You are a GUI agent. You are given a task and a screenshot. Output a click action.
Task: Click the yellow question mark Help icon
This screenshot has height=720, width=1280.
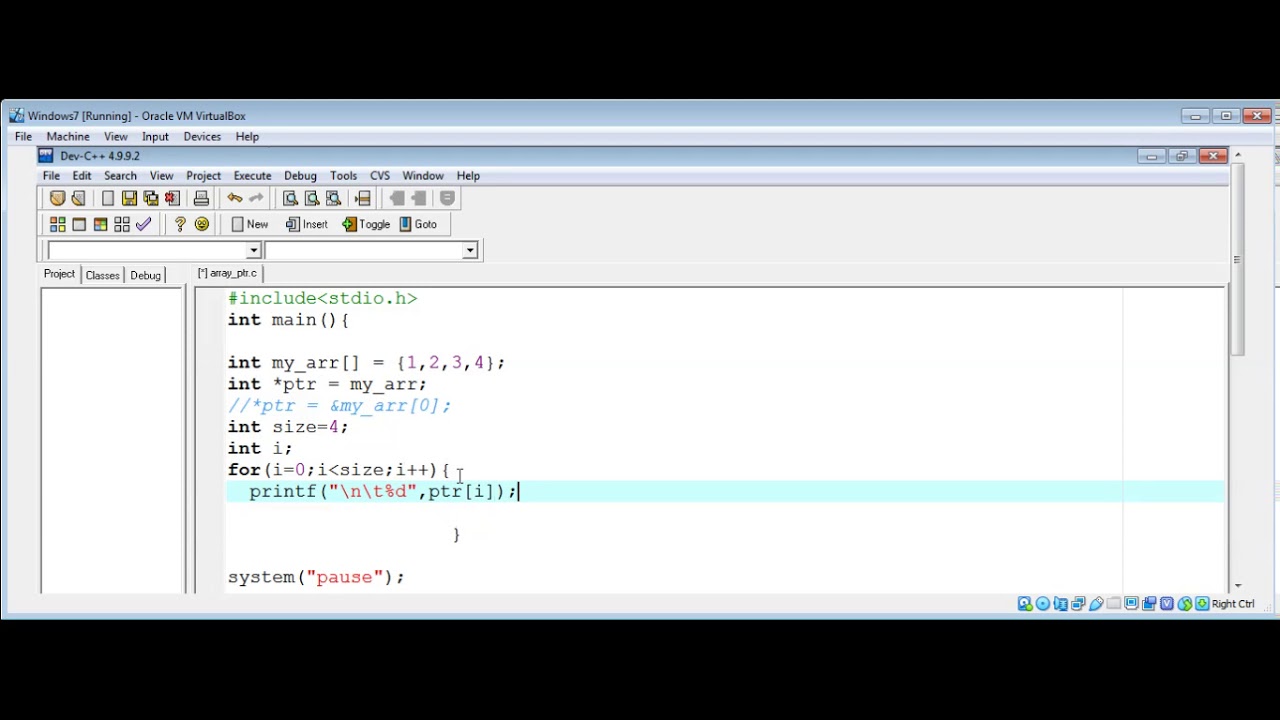tap(180, 224)
